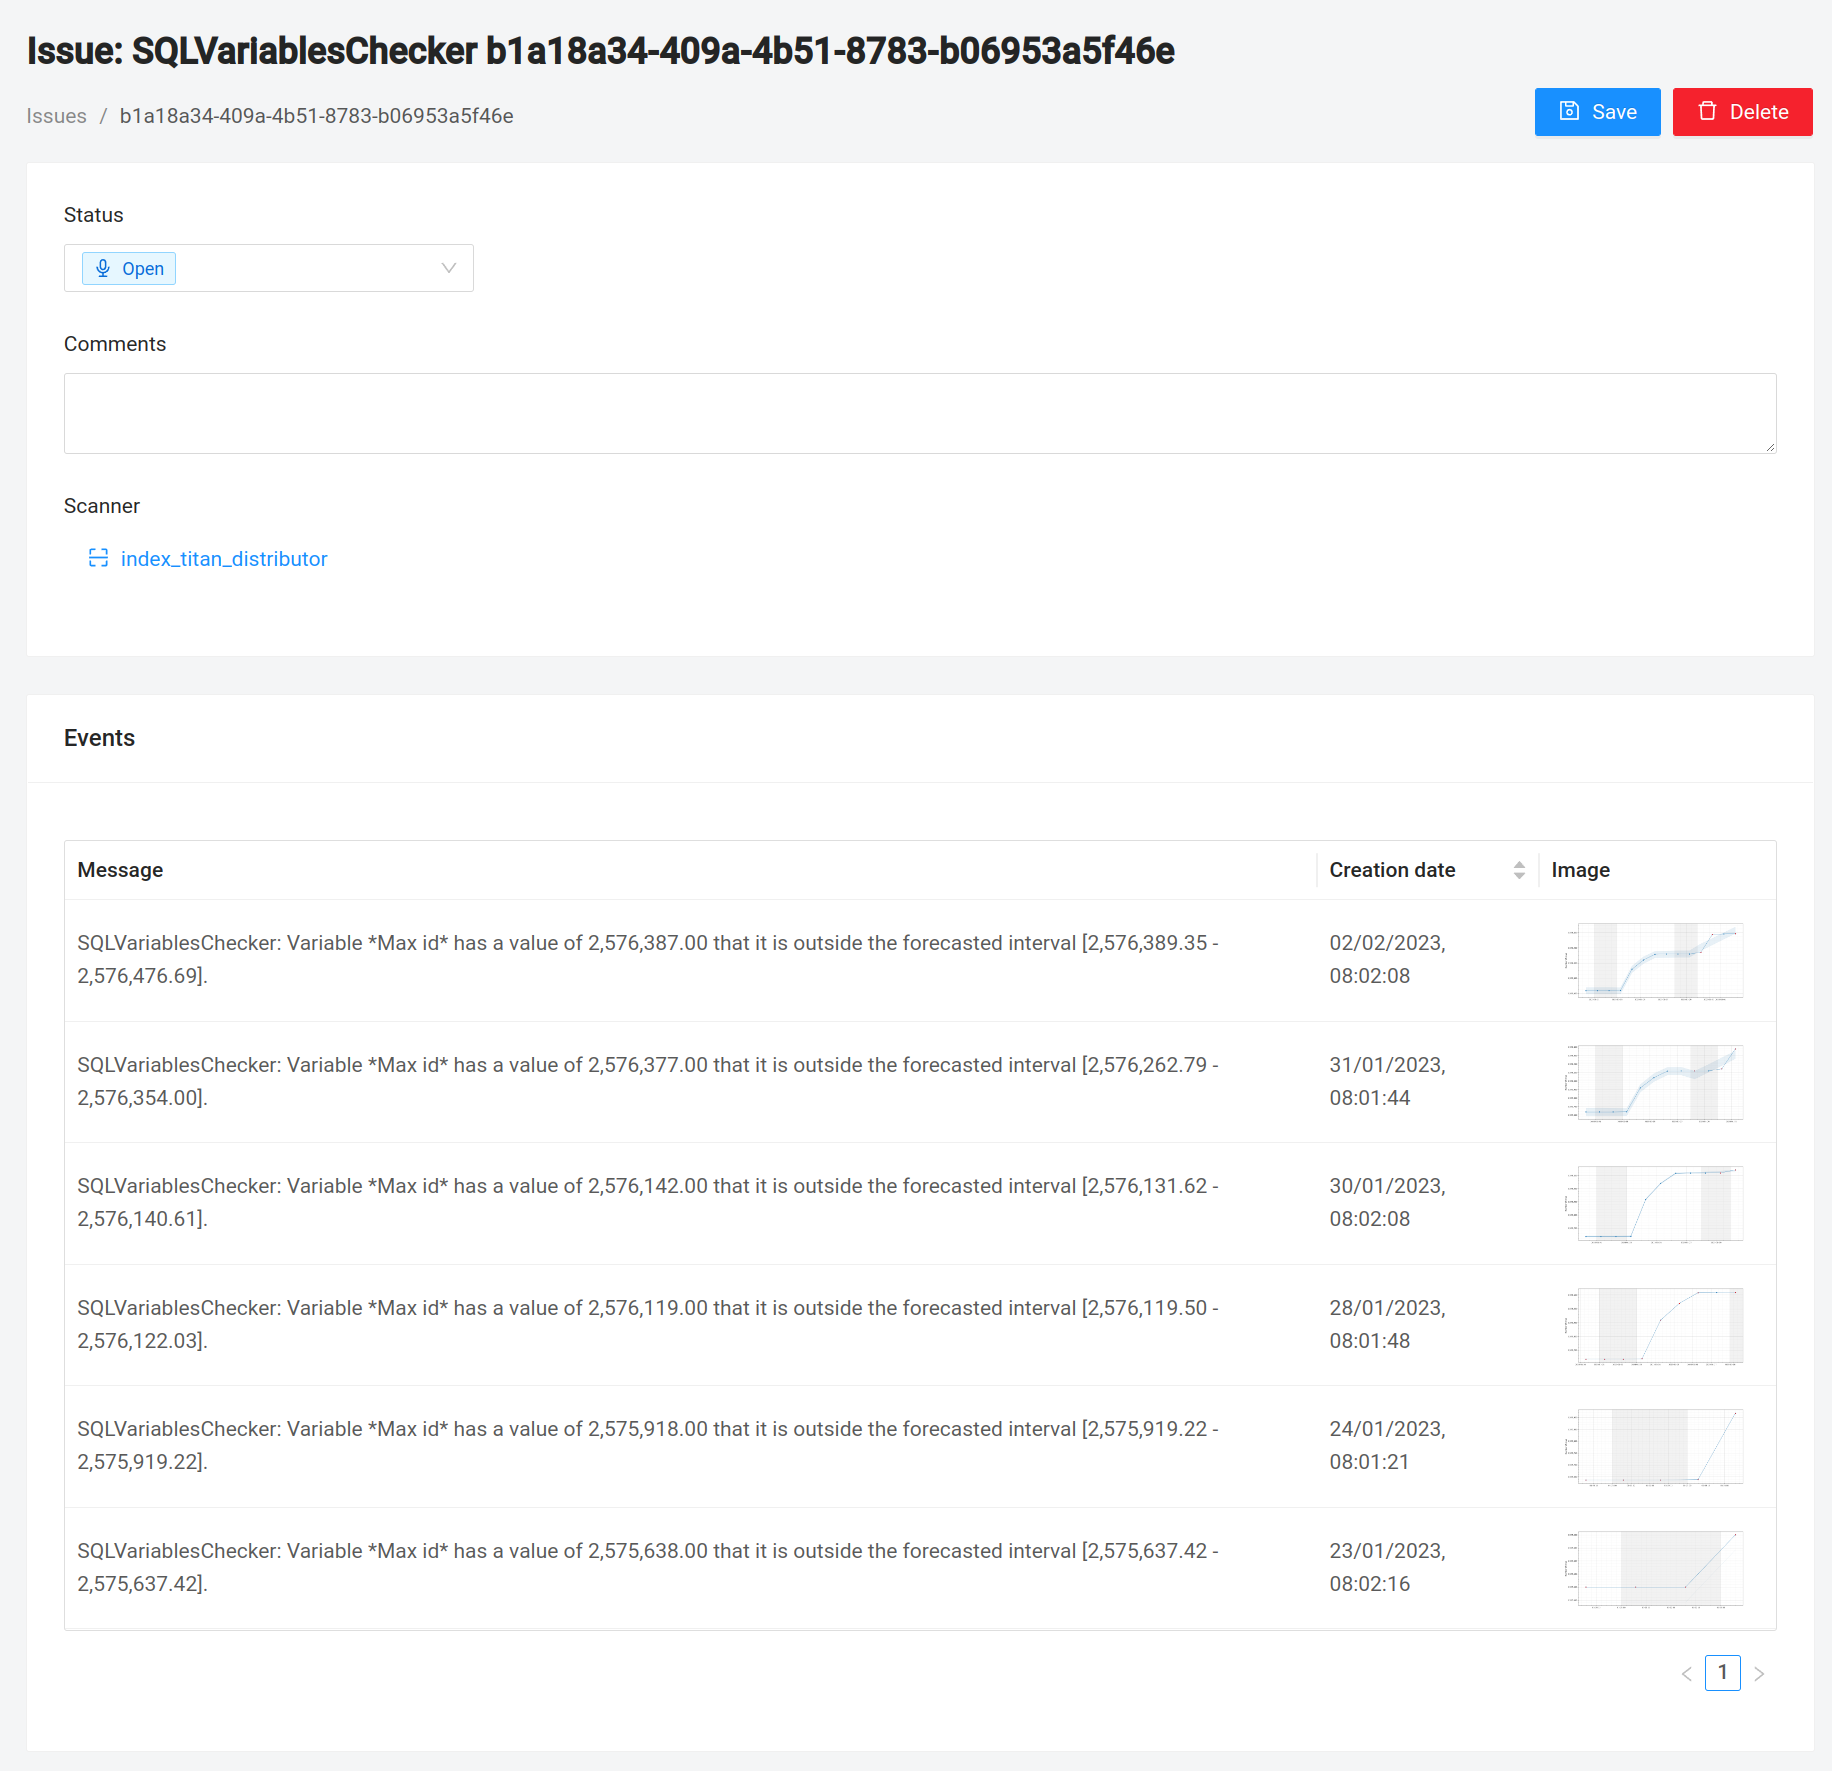Click the trash can icon
This screenshot has width=1832, height=1771.
coord(1707,111)
